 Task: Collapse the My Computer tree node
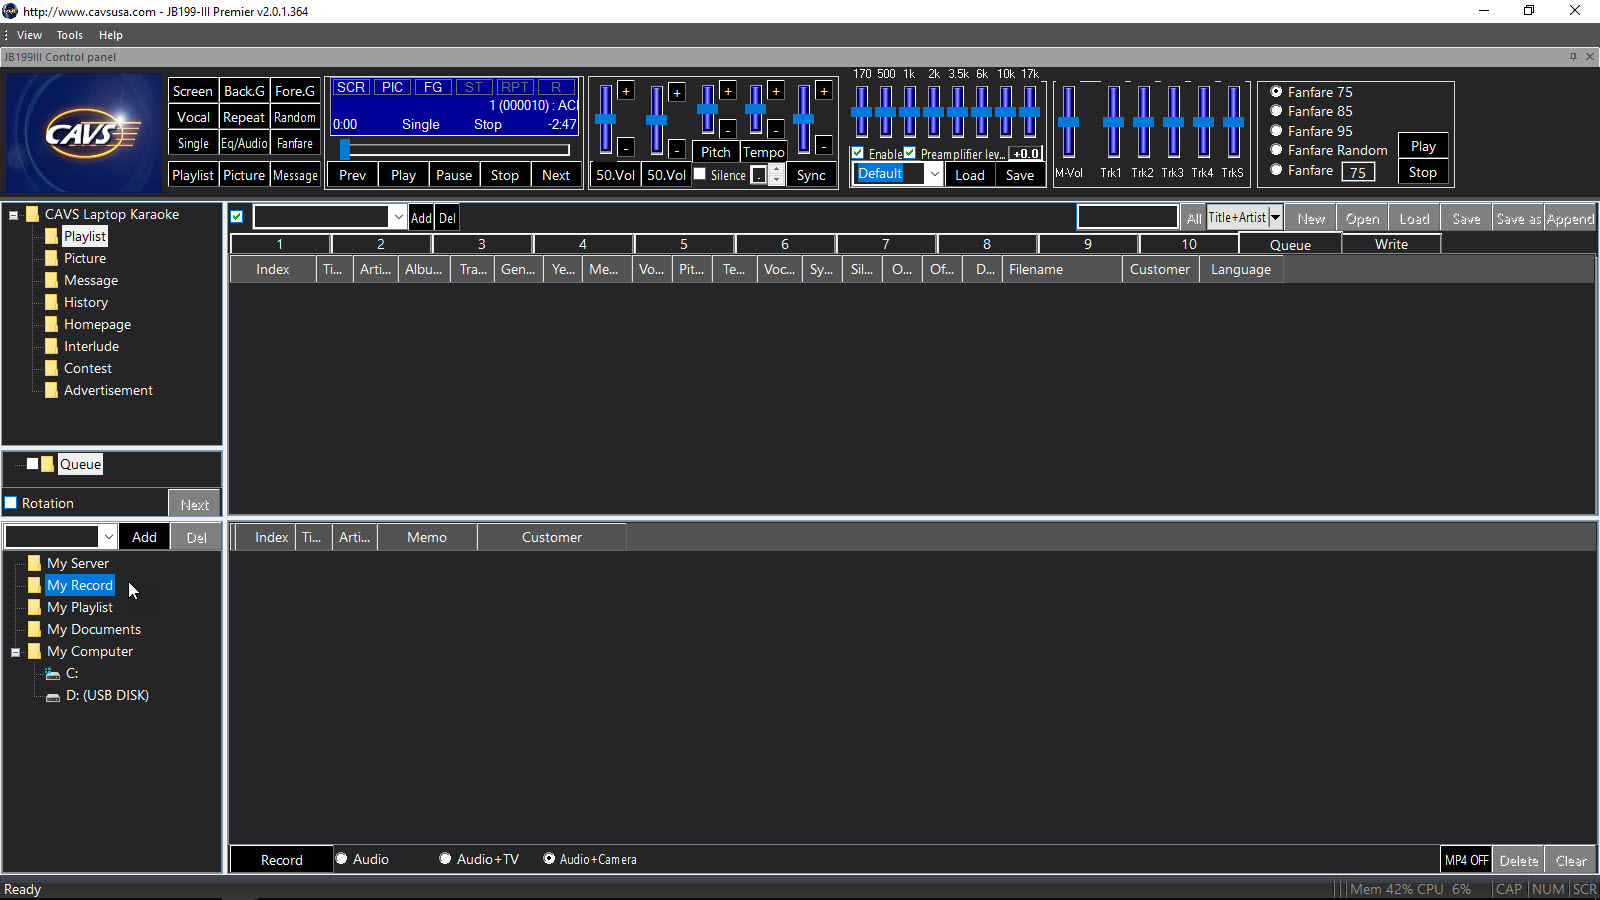click(x=15, y=652)
